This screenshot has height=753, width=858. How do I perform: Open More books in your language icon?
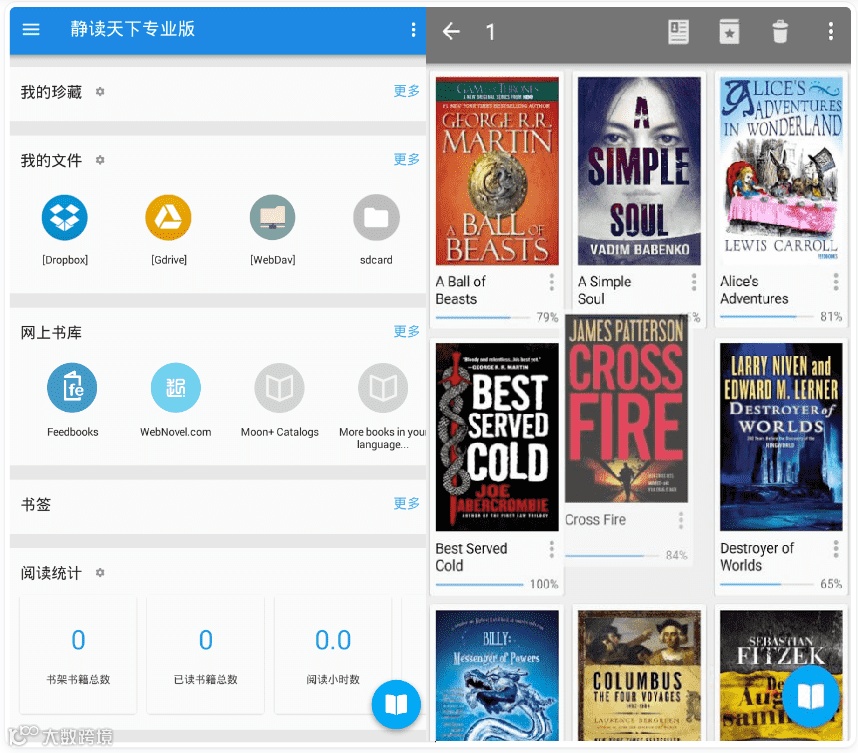tap(383, 387)
